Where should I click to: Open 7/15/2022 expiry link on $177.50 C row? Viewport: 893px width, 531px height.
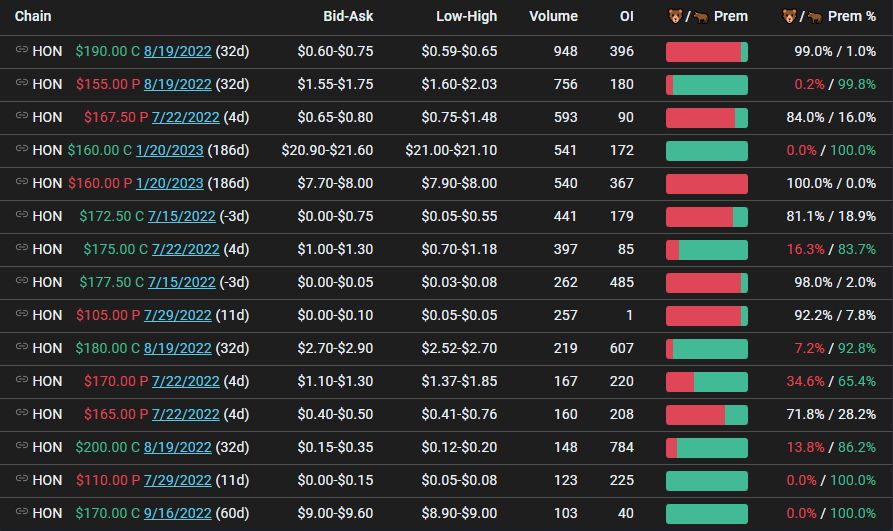tap(182, 283)
